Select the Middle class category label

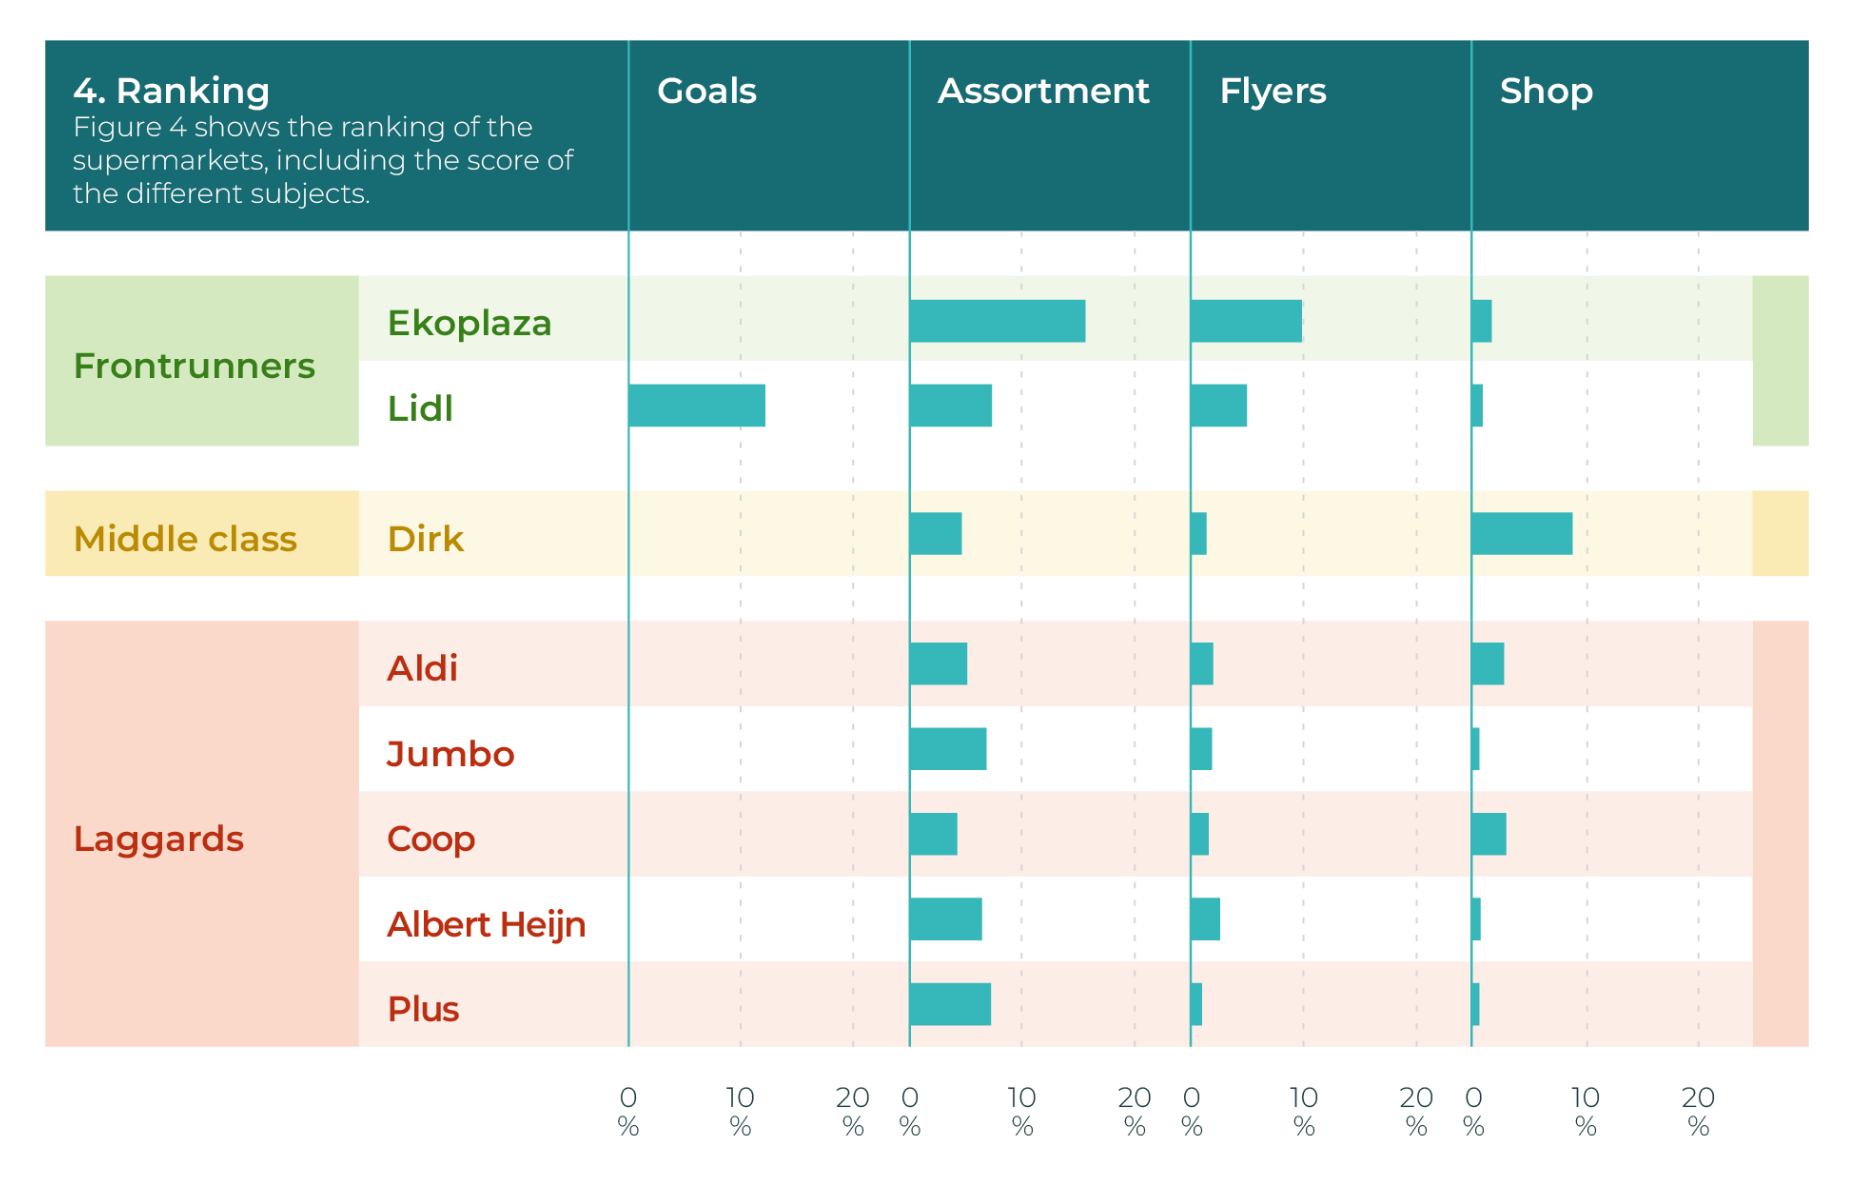click(185, 539)
